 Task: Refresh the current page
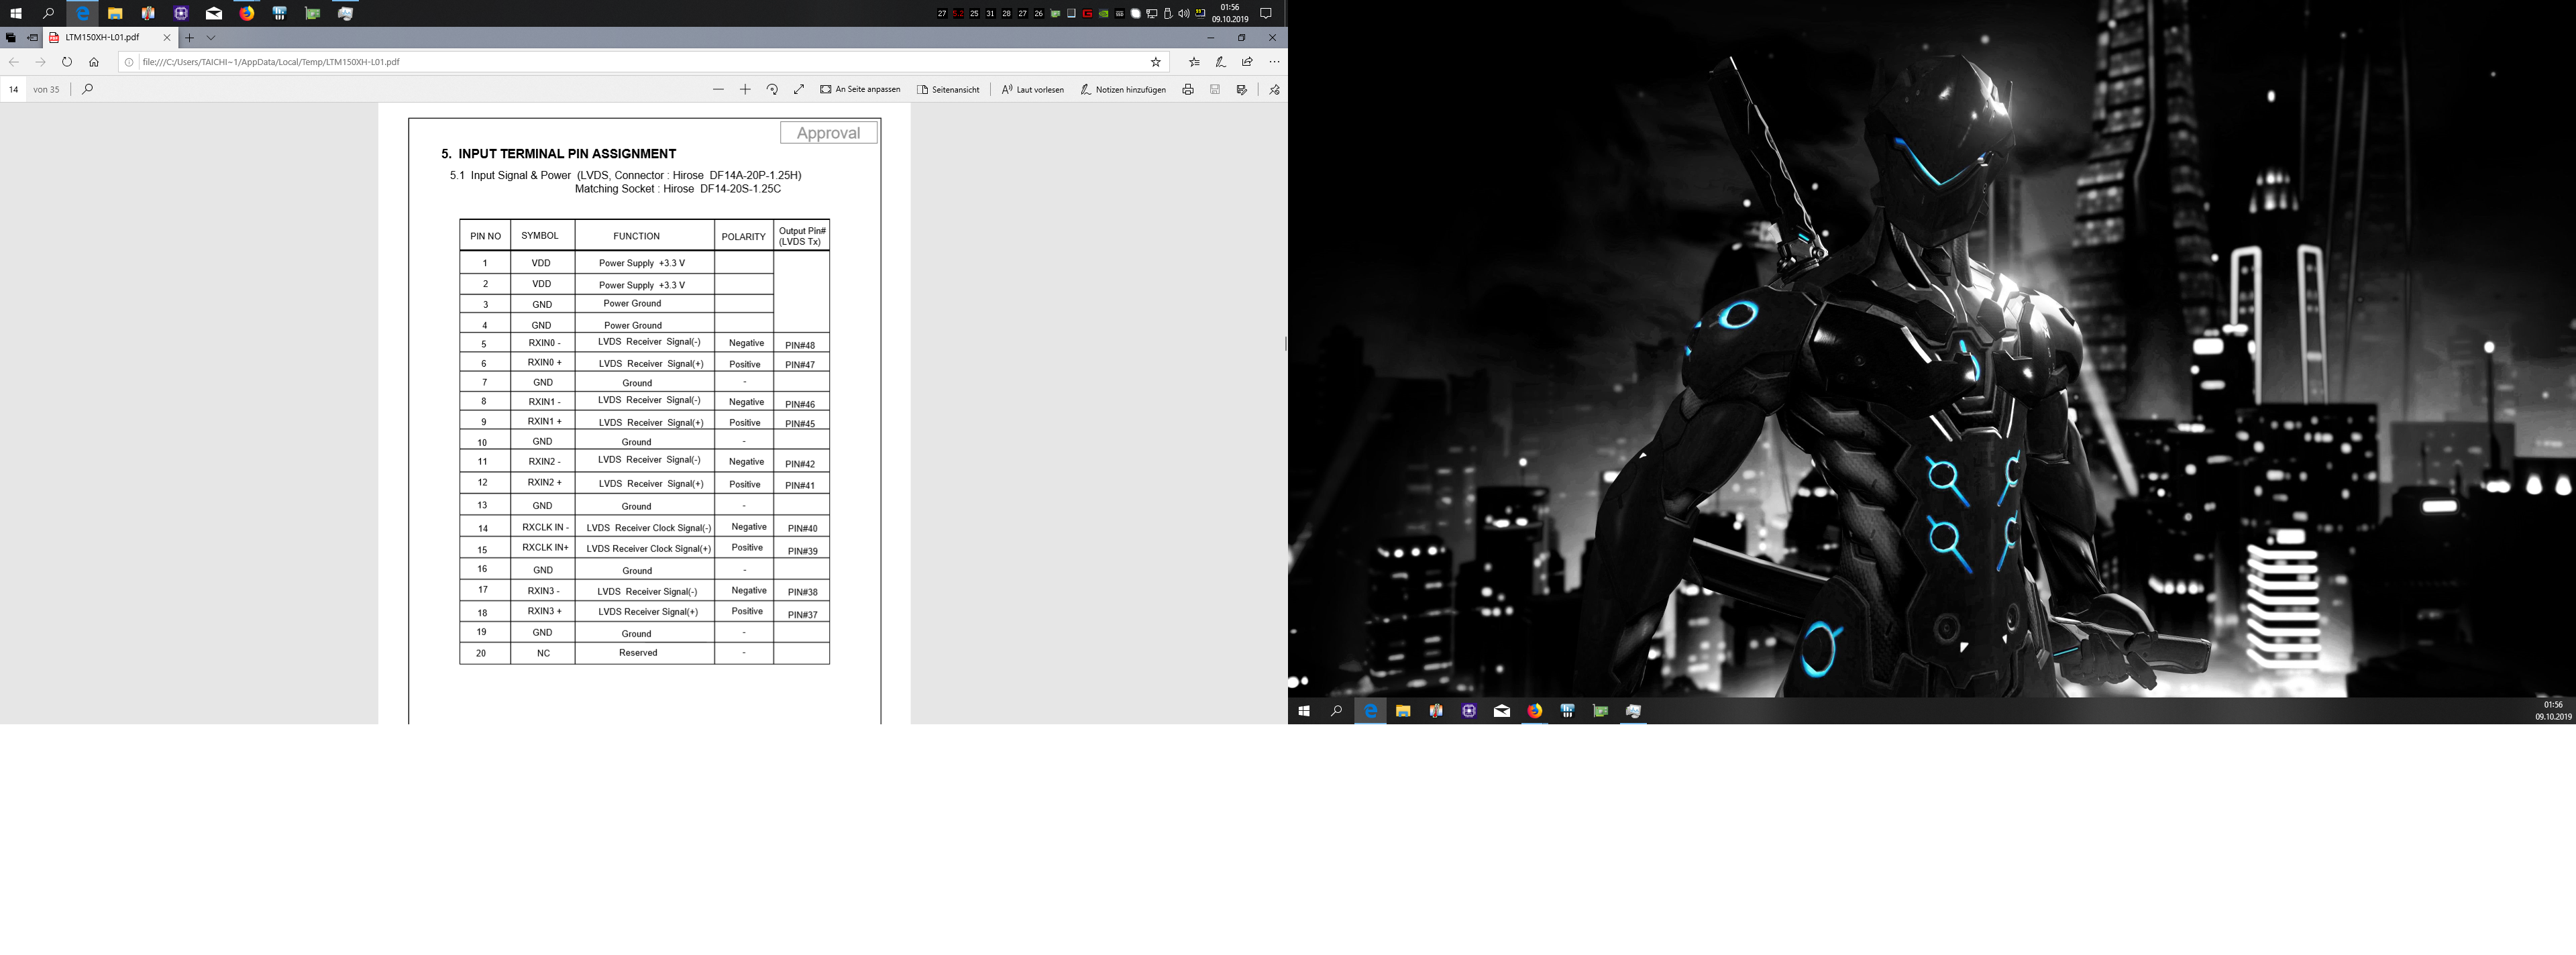(67, 62)
